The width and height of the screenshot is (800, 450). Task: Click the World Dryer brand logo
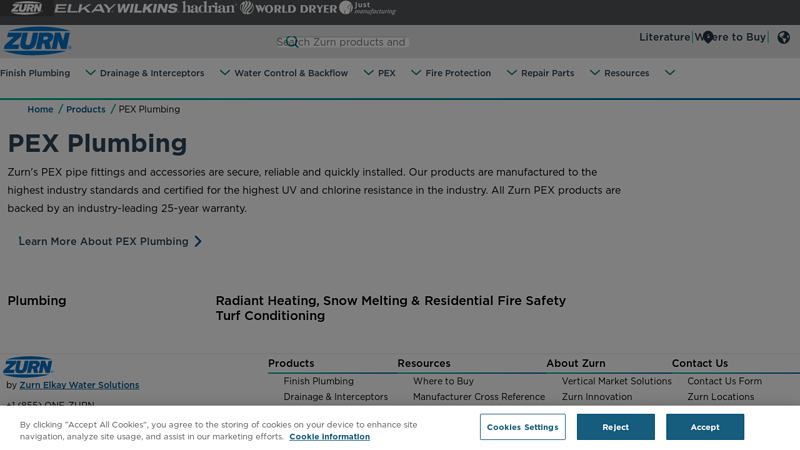click(288, 8)
